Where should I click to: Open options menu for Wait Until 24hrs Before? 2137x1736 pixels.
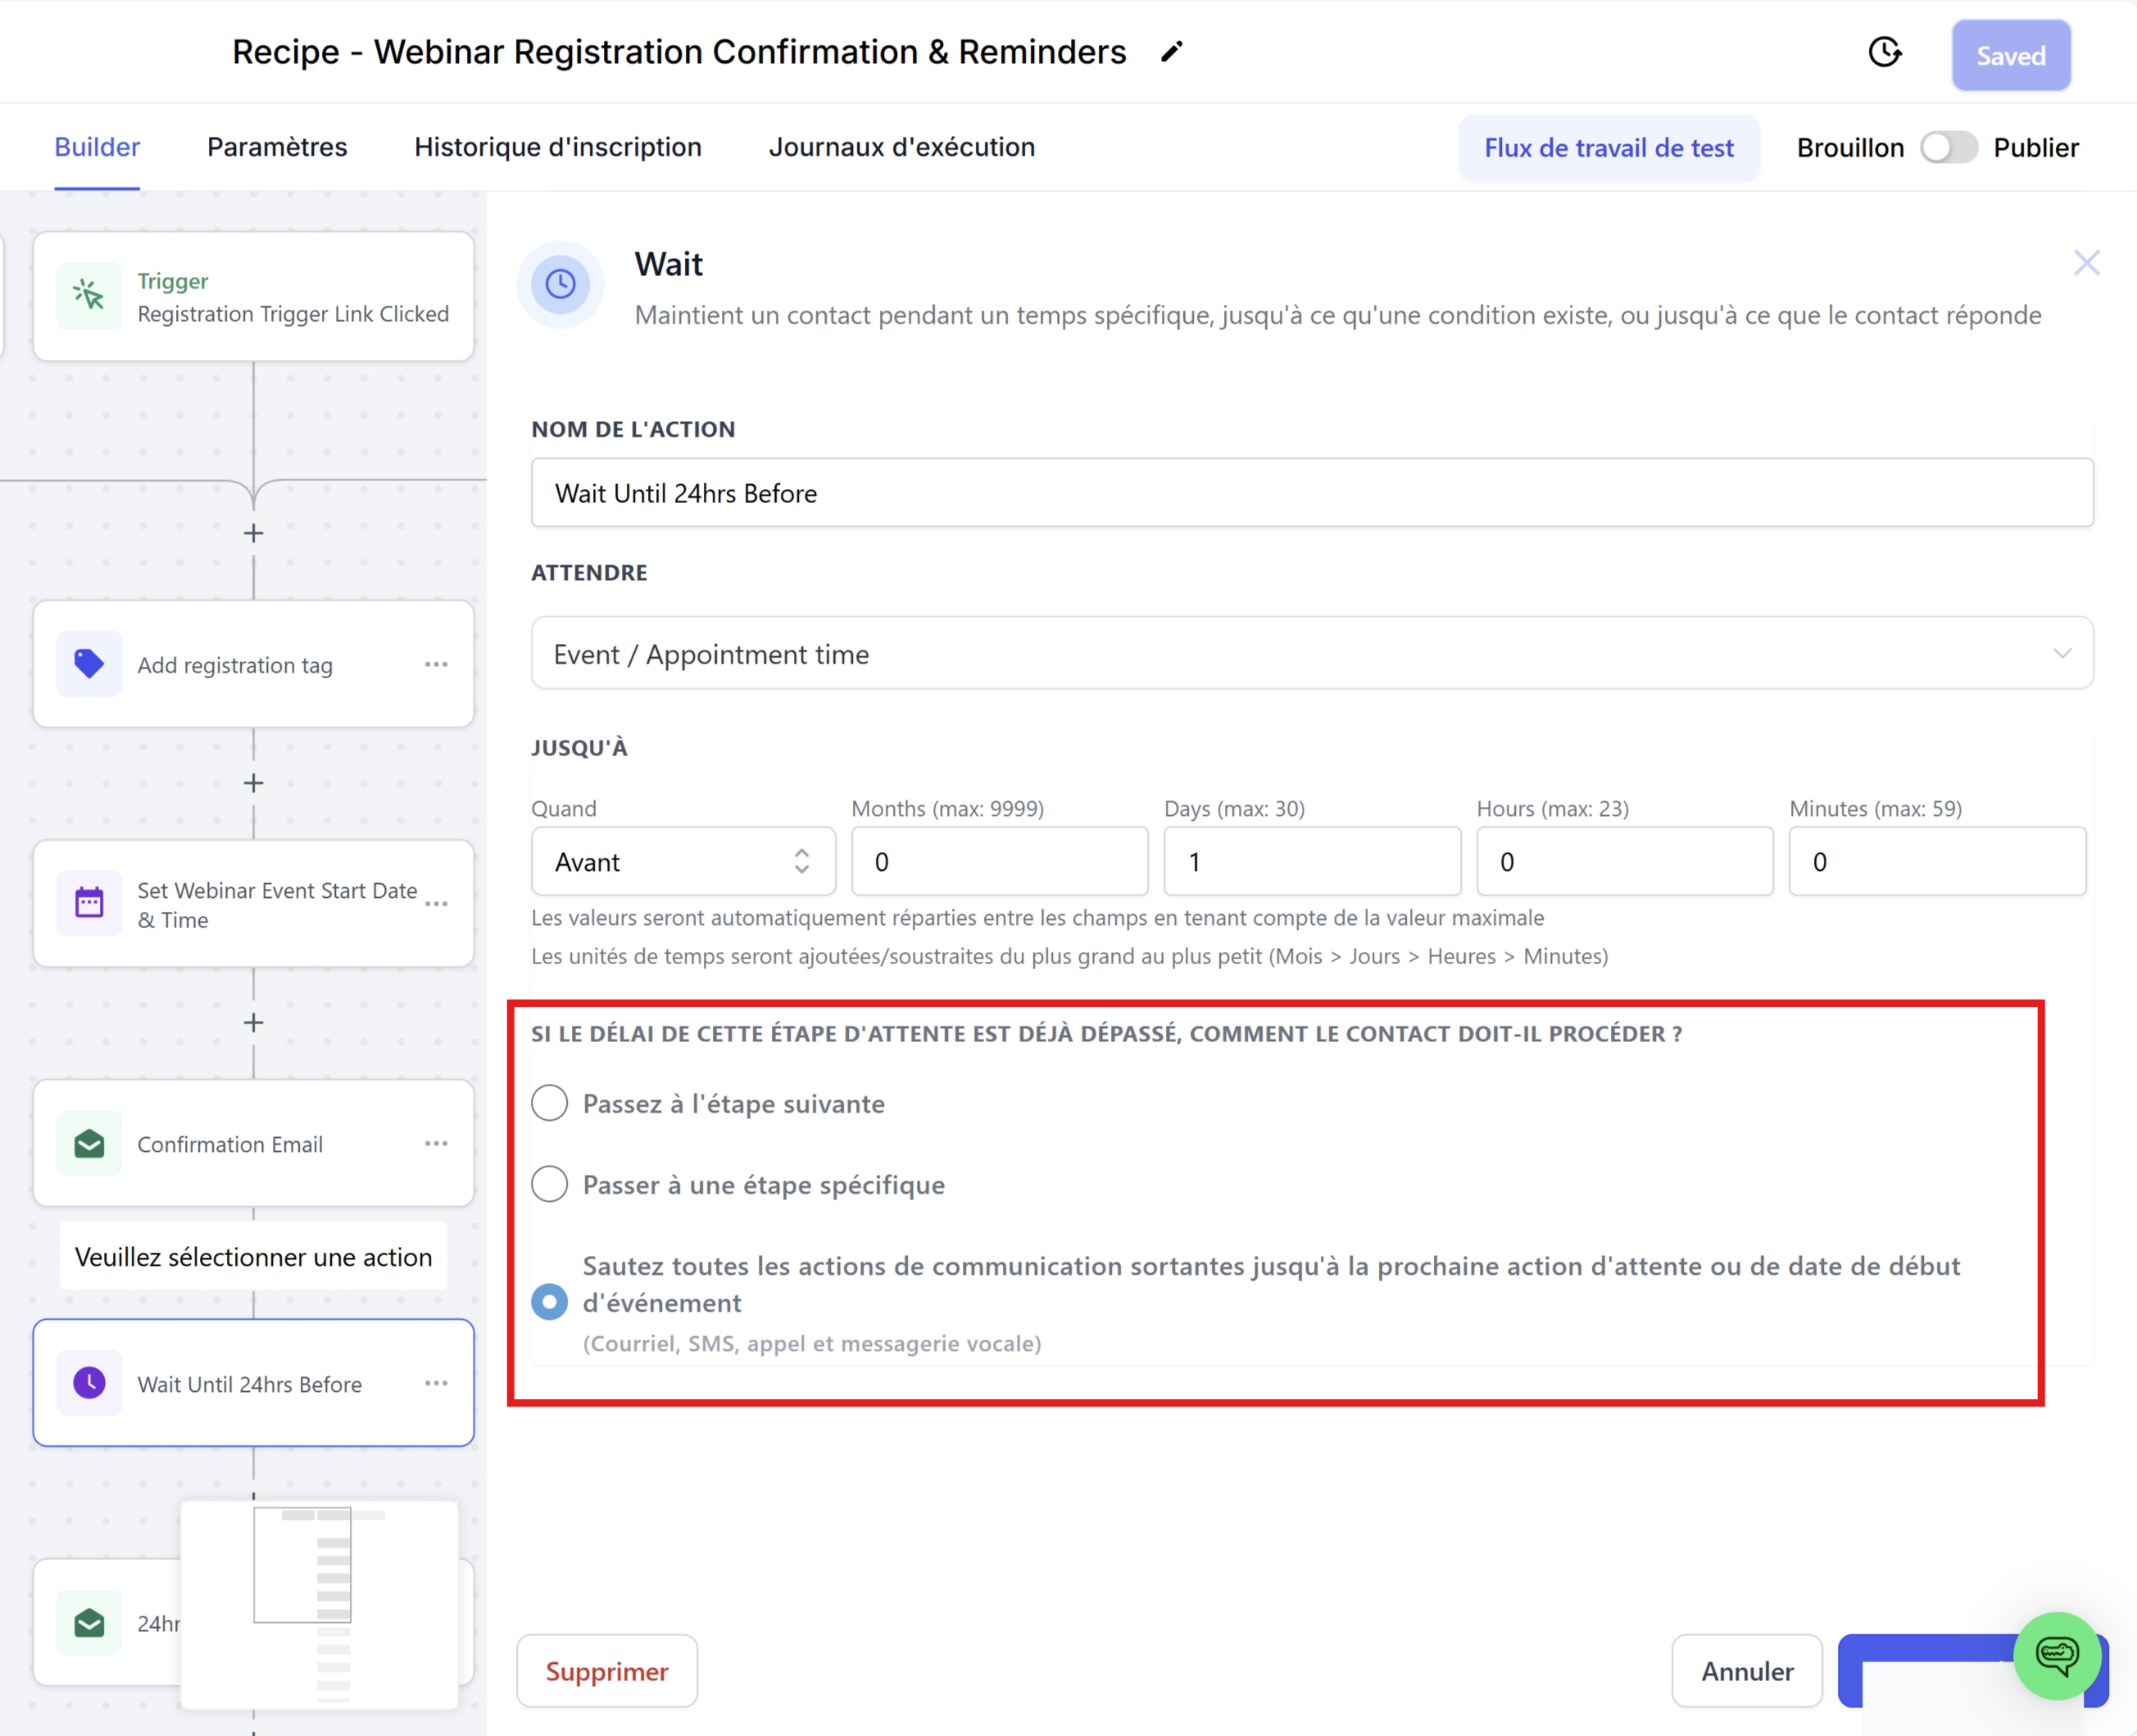(x=436, y=1383)
